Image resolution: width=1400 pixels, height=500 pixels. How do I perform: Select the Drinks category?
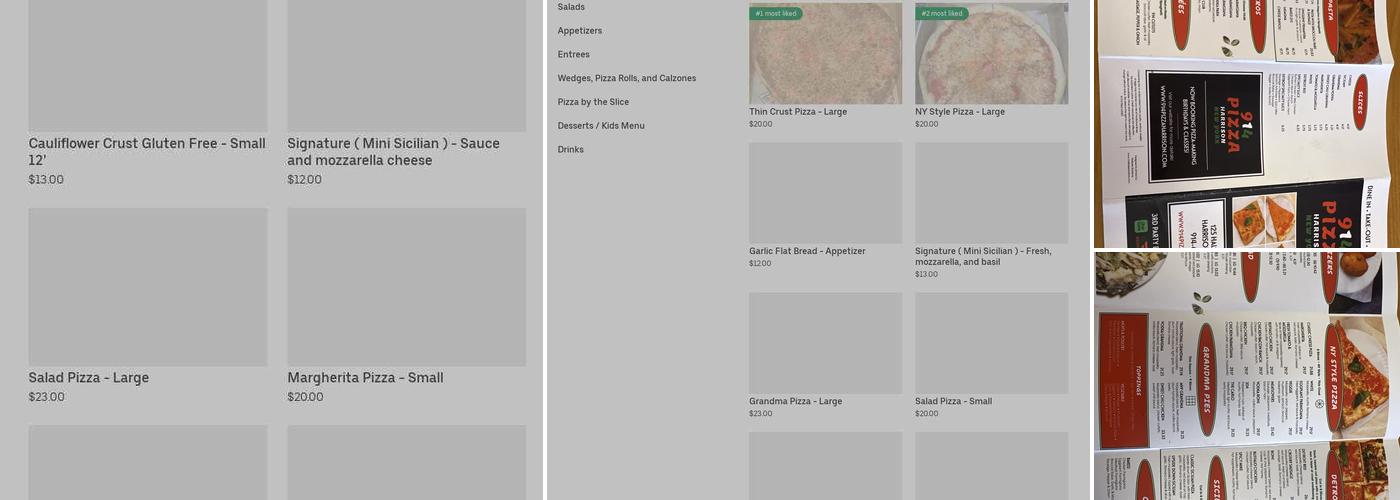571,150
